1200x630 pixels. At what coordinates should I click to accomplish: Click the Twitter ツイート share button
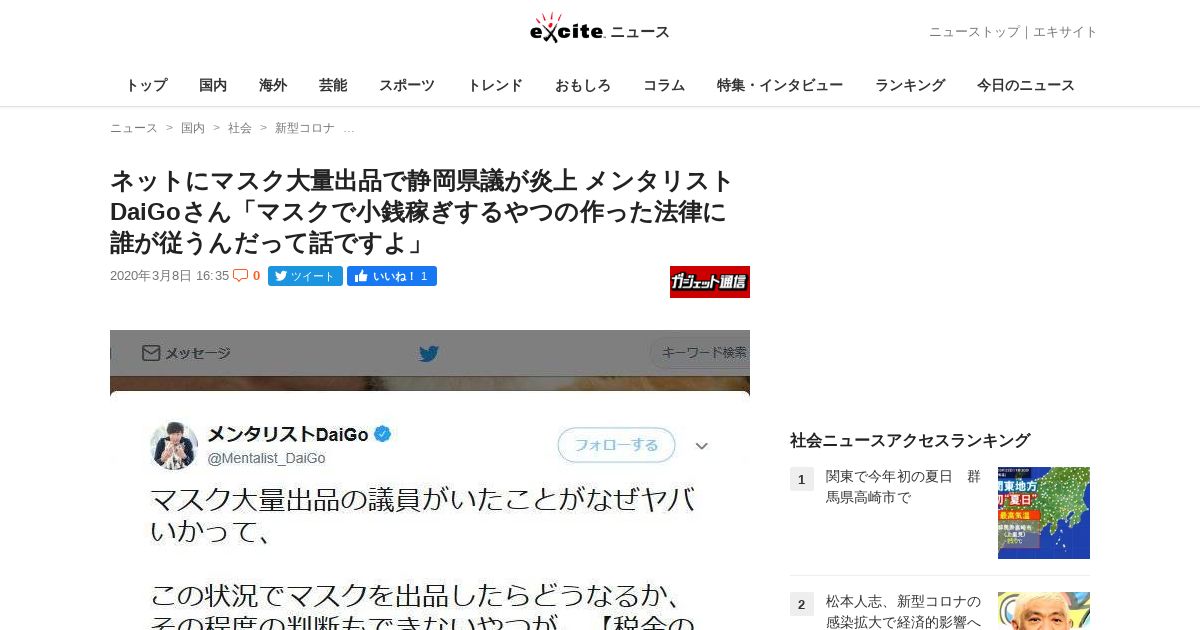pos(305,276)
